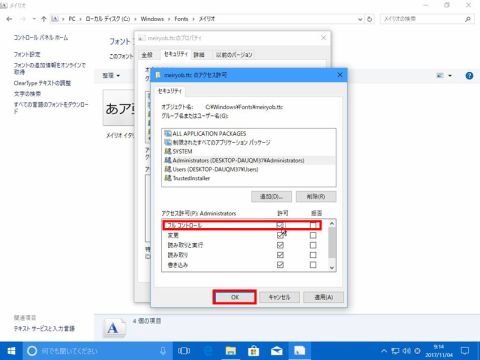Screen dimensions: 480x360
Task: Open フォント設定 link
Action: pyautogui.click(x=27, y=54)
